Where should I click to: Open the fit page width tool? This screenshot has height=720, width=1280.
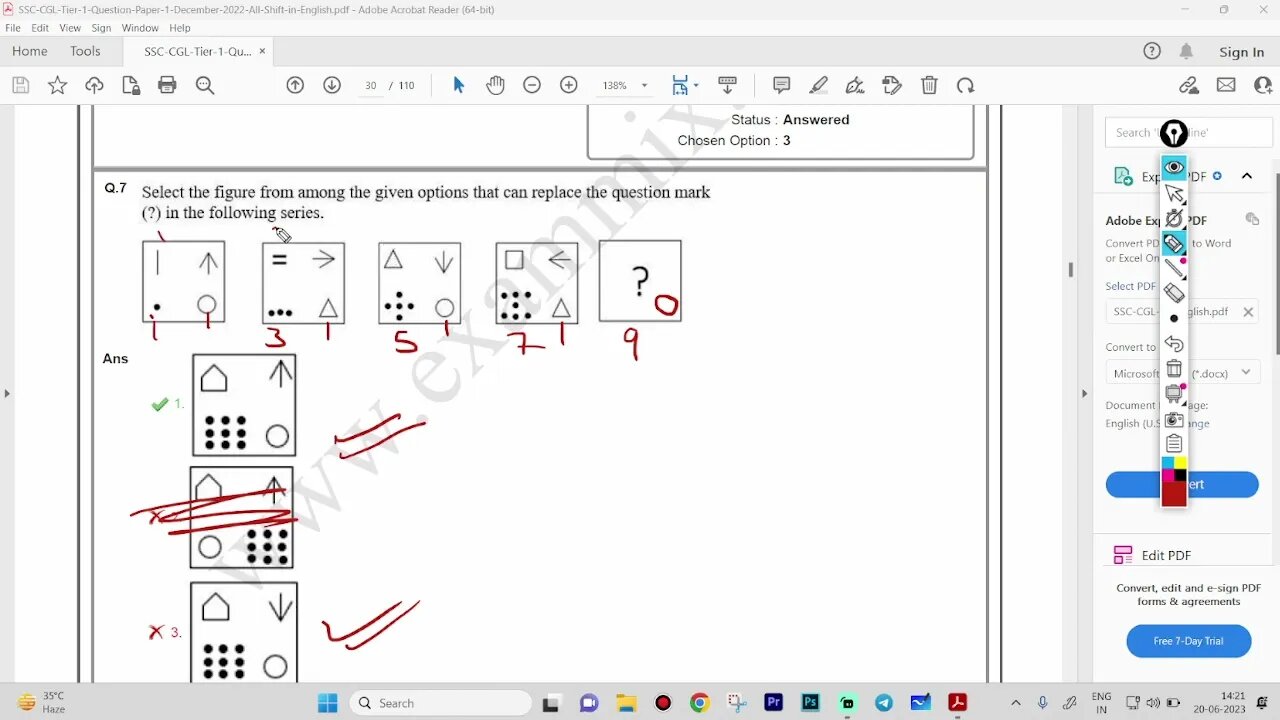pos(680,86)
